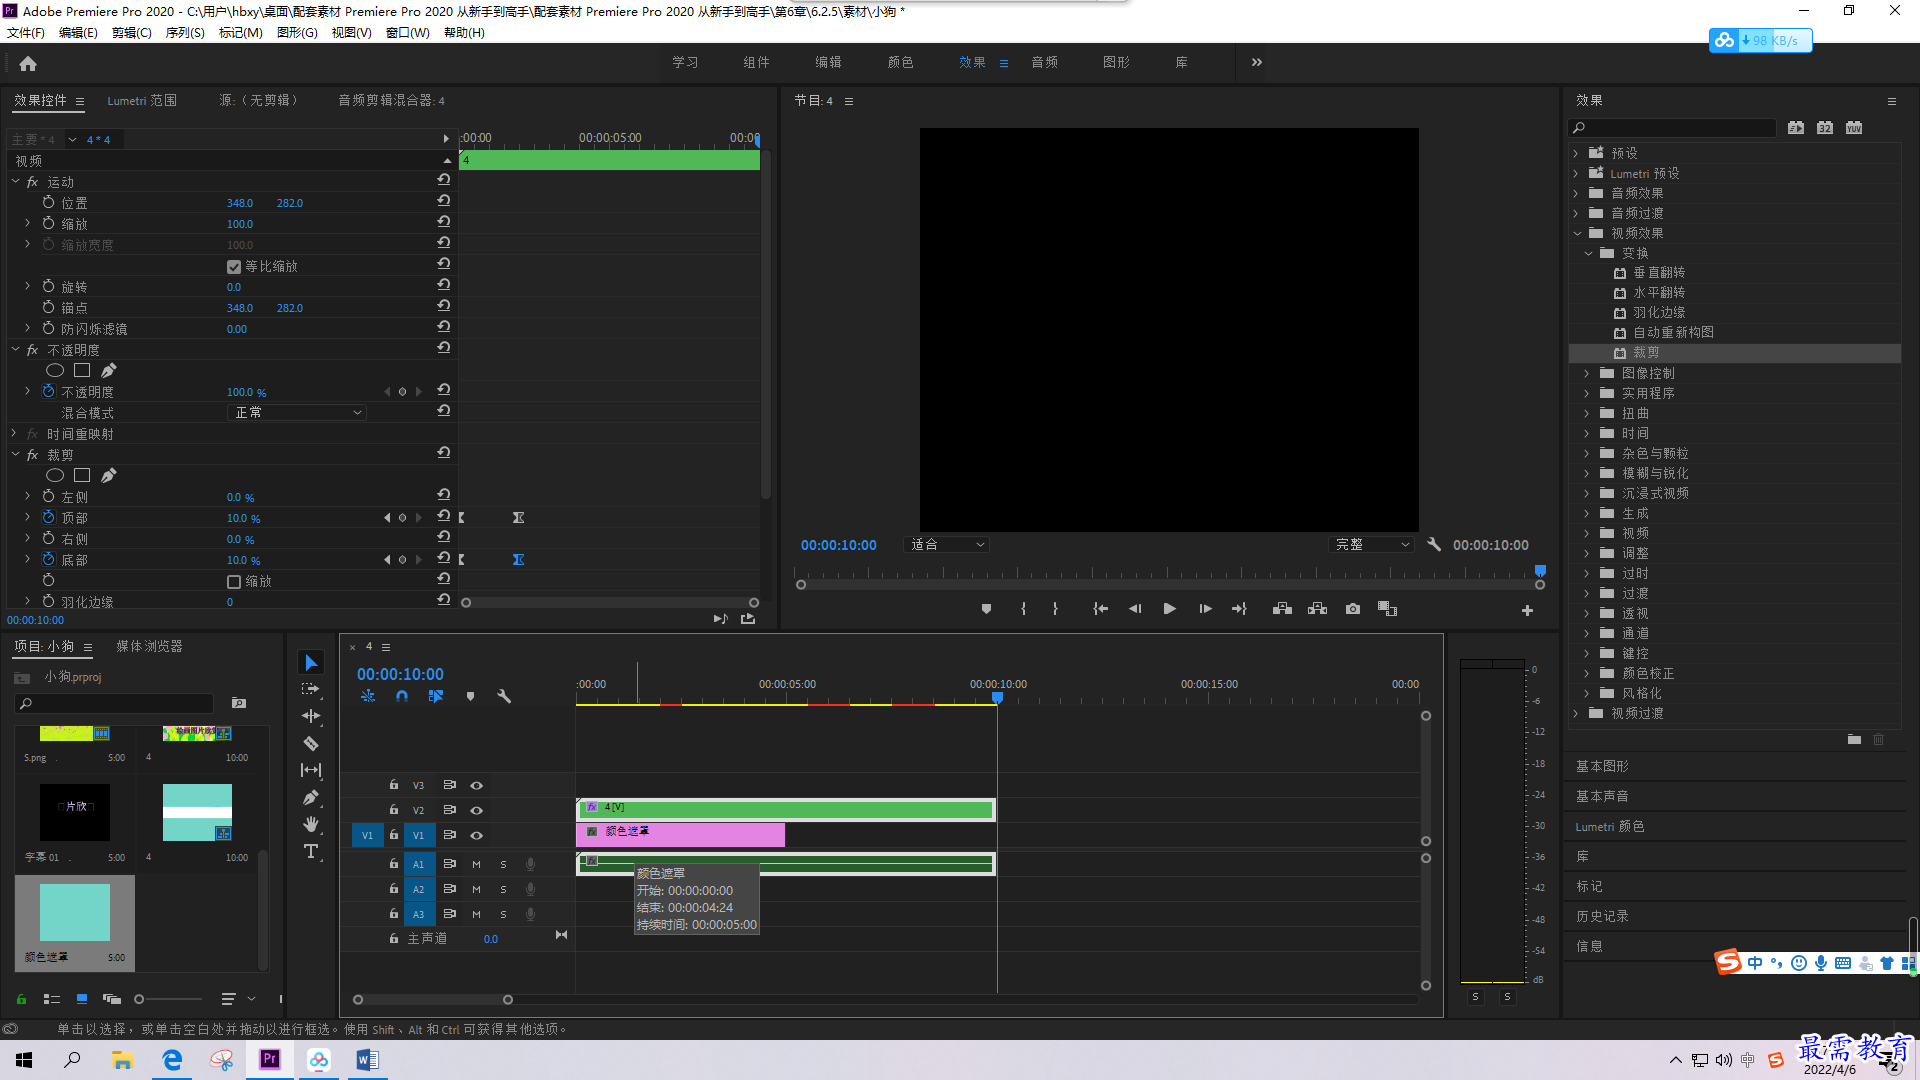The height and width of the screenshot is (1080, 1920).
Task: Open 历史记录 panel
Action: (x=1602, y=916)
